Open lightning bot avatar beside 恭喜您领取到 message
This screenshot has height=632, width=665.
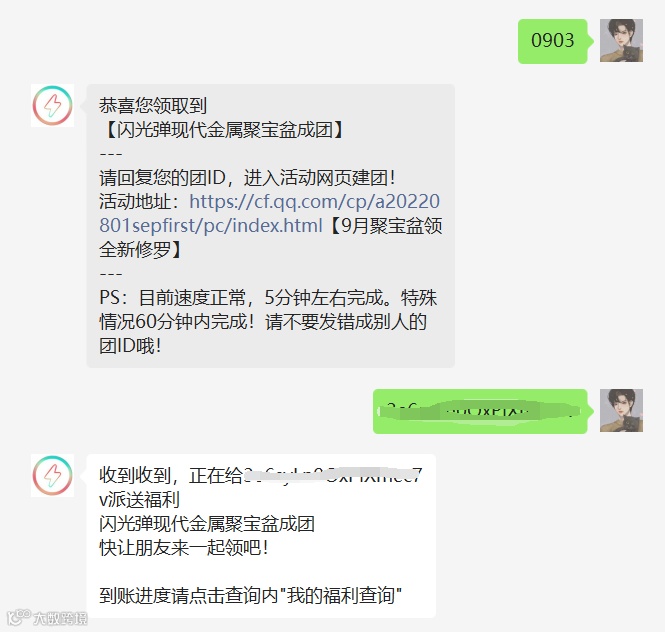pos(53,105)
